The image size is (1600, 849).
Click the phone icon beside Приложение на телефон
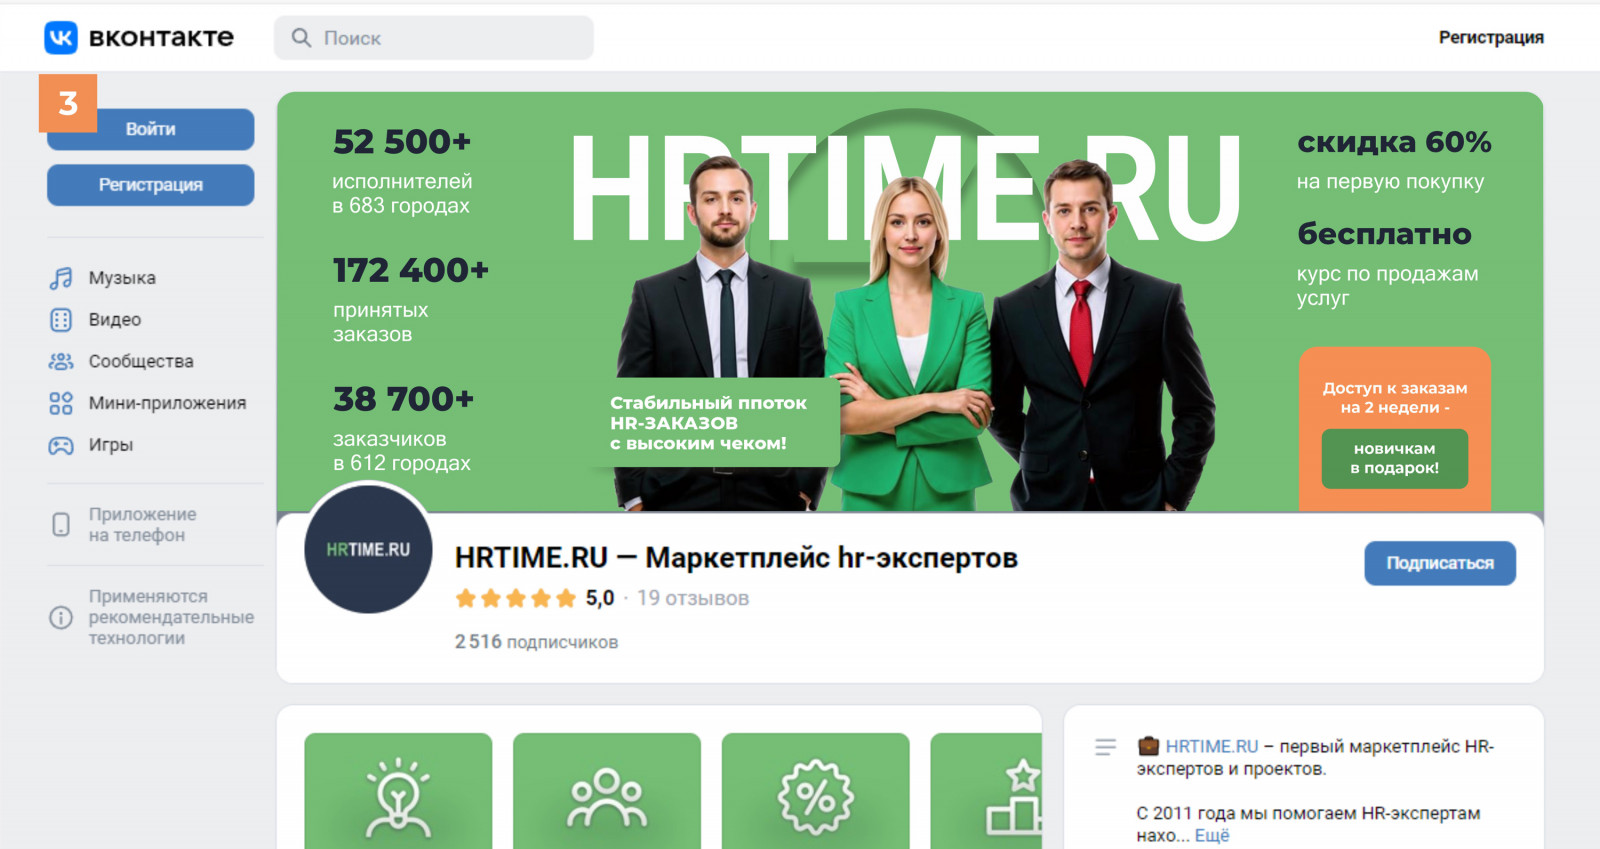61,525
